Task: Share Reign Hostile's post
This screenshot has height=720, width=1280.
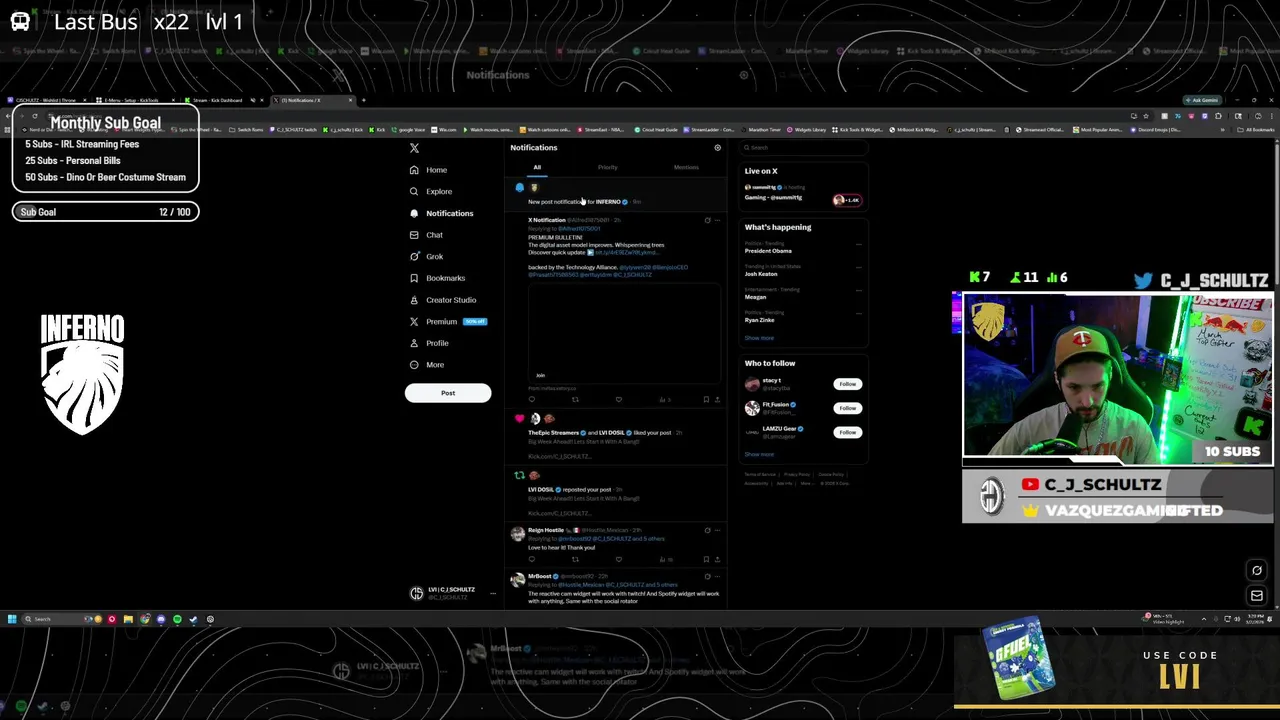Action: tap(717, 560)
